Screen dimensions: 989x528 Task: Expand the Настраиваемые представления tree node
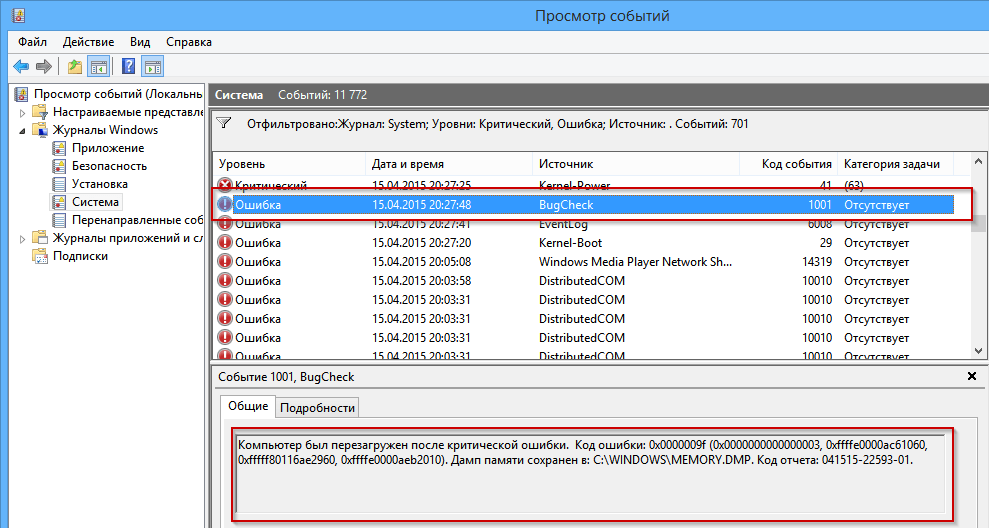[x=22, y=112]
